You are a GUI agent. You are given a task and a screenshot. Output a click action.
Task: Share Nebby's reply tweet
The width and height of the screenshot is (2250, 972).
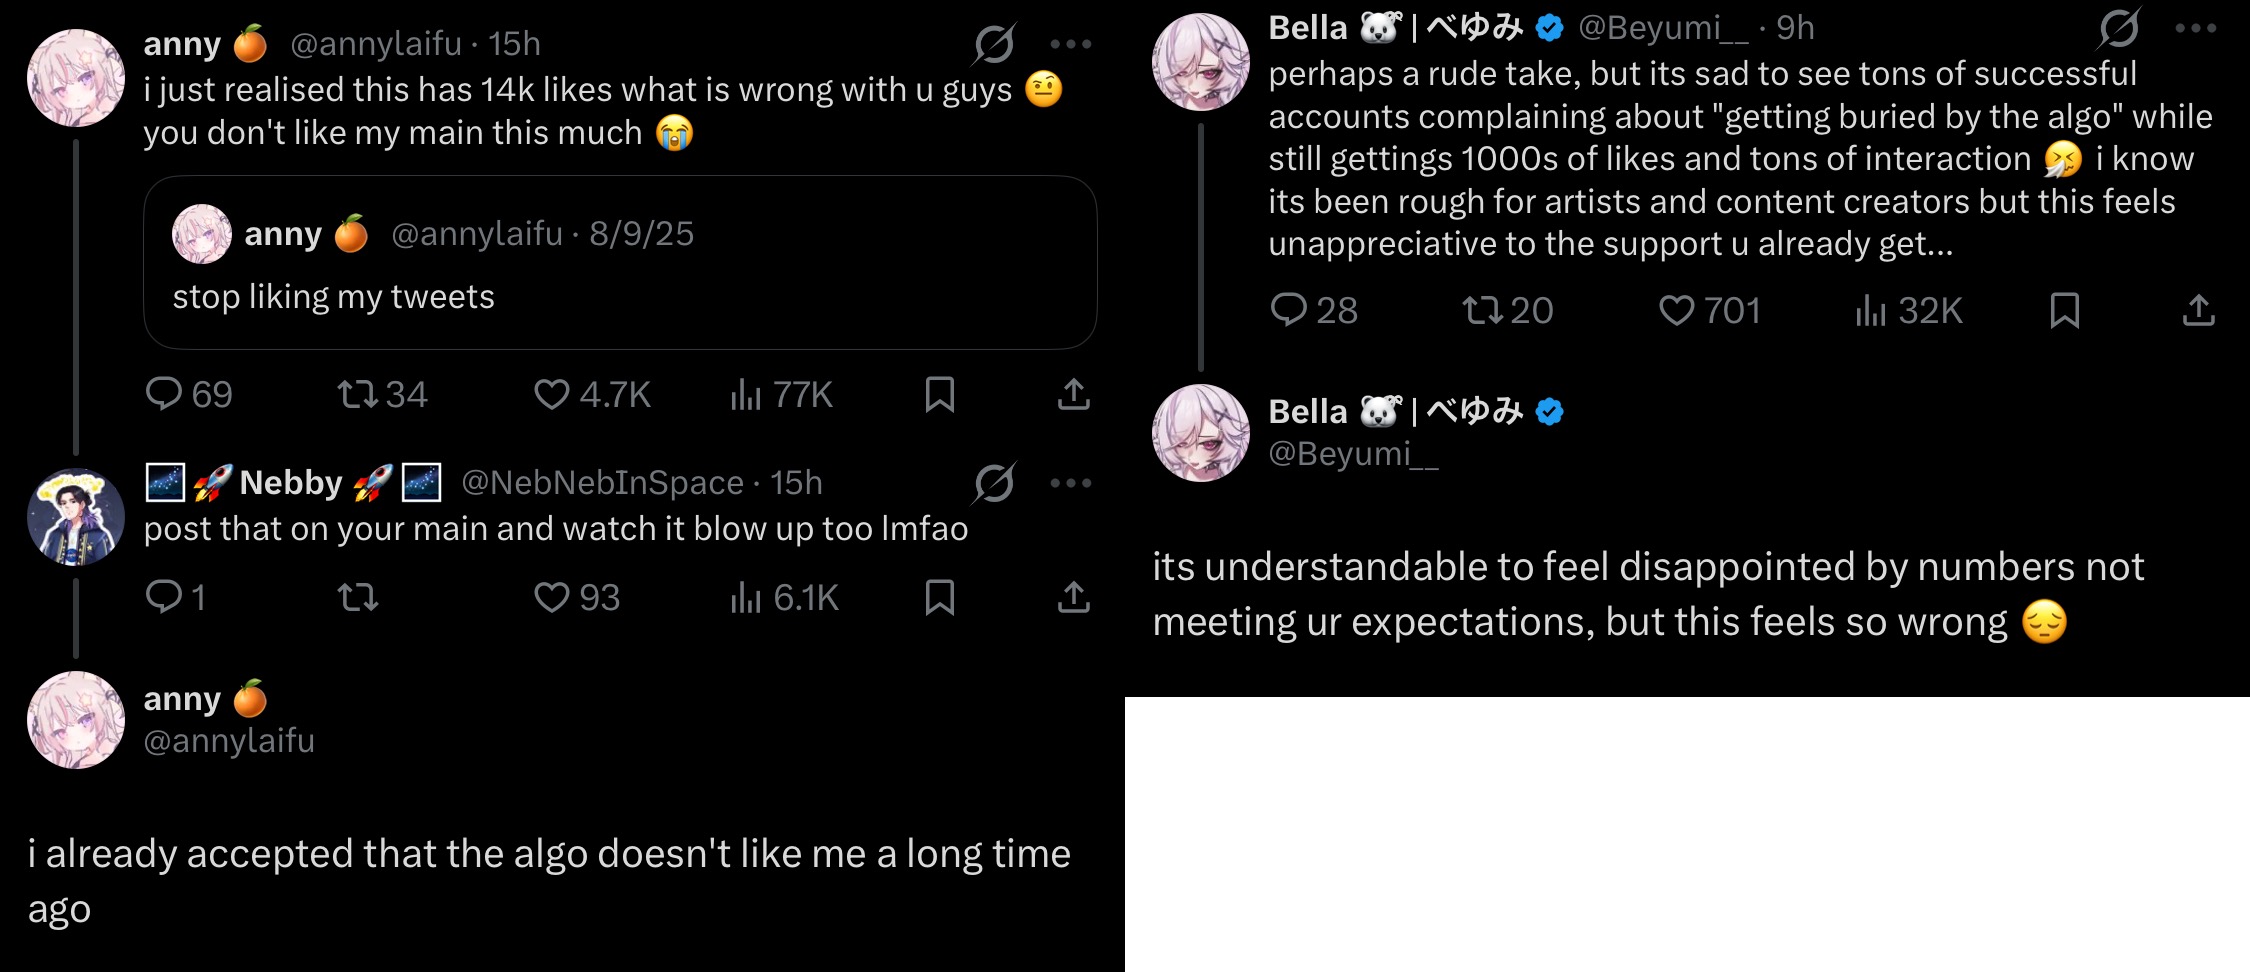tap(1073, 598)
